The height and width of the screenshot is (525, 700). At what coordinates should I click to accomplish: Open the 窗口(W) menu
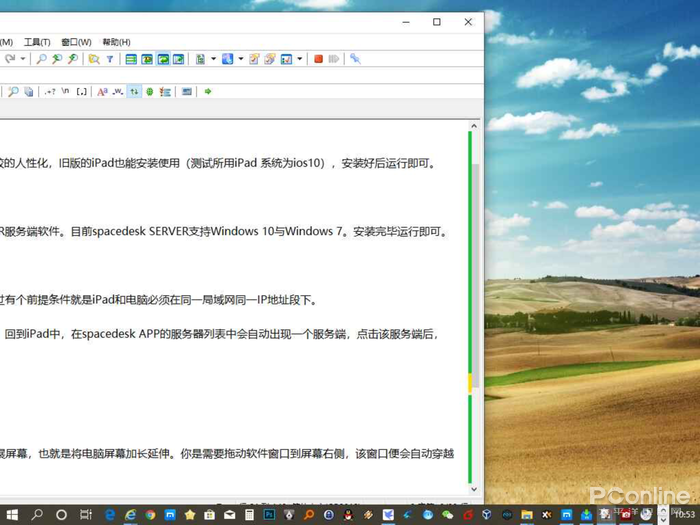coord(76,42)
